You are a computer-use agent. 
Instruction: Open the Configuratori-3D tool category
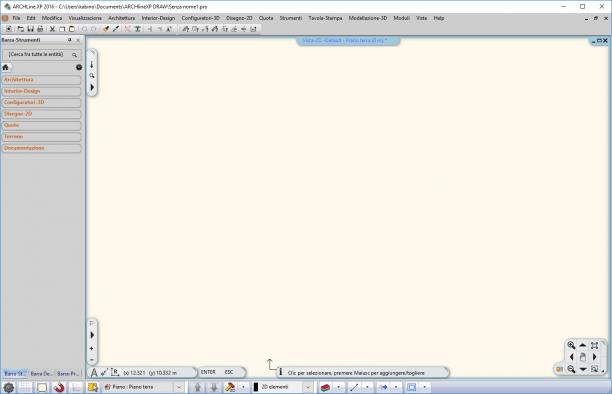41,102
